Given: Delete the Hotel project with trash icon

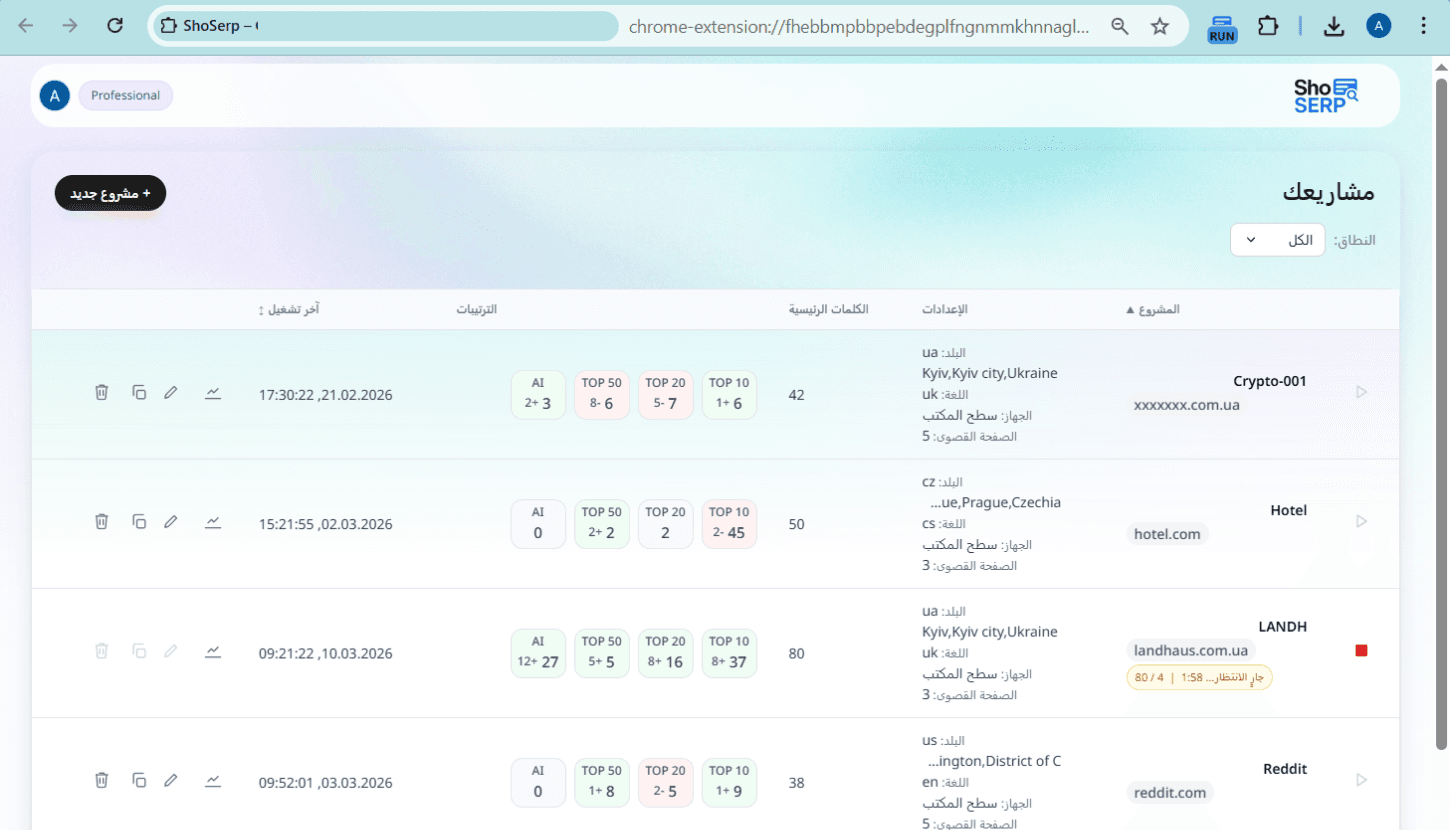Looking at the screenshot, I should [101, 522].
